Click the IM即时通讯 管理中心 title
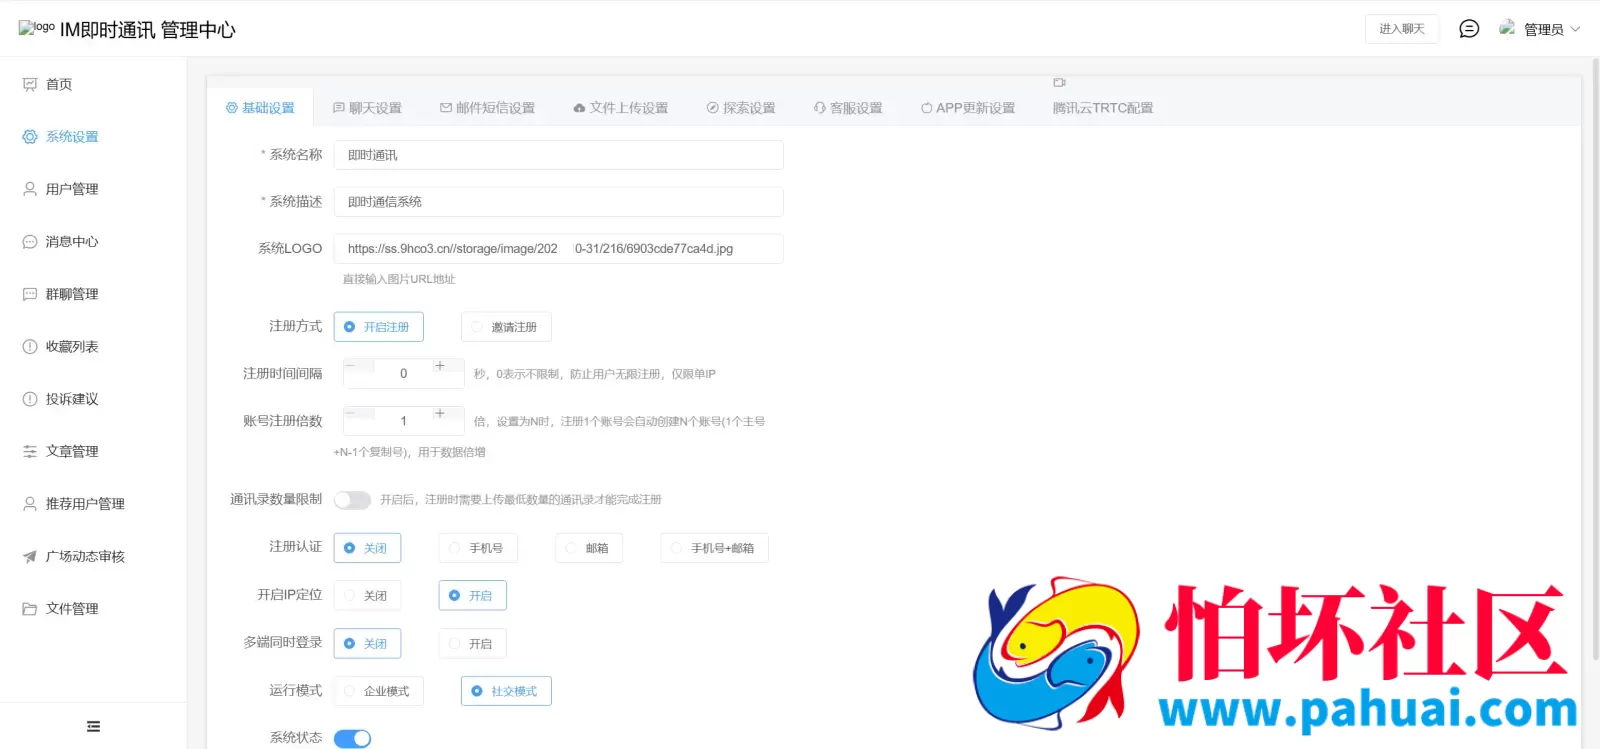The image size is (1600, 749). coord(148,30)
